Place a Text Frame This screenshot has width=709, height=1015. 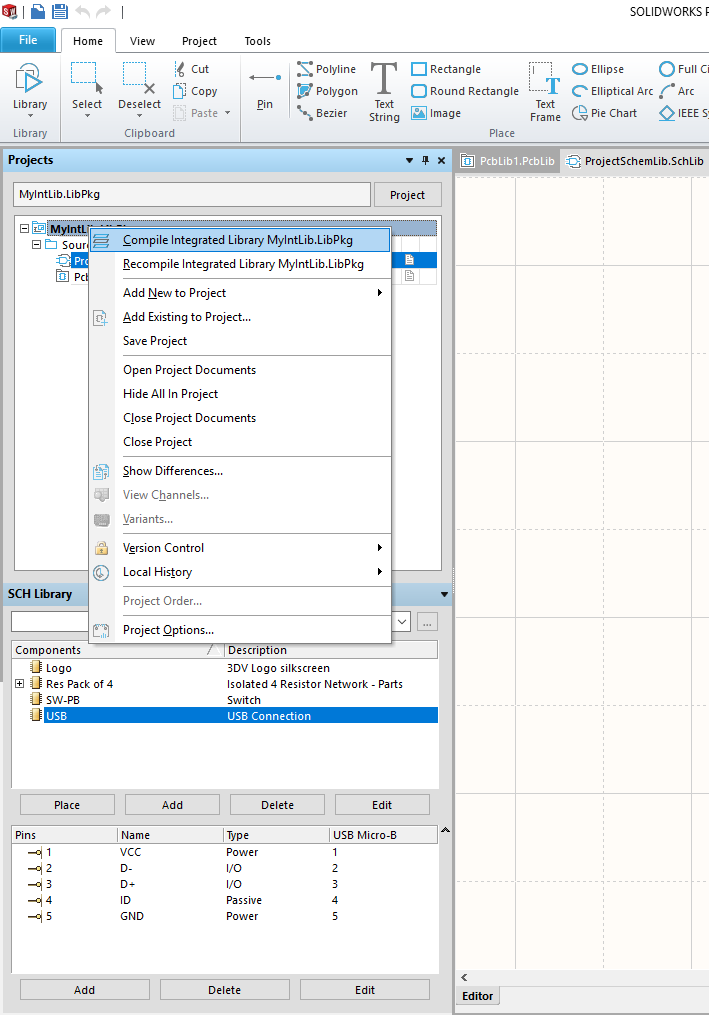(x=545, y=91)
